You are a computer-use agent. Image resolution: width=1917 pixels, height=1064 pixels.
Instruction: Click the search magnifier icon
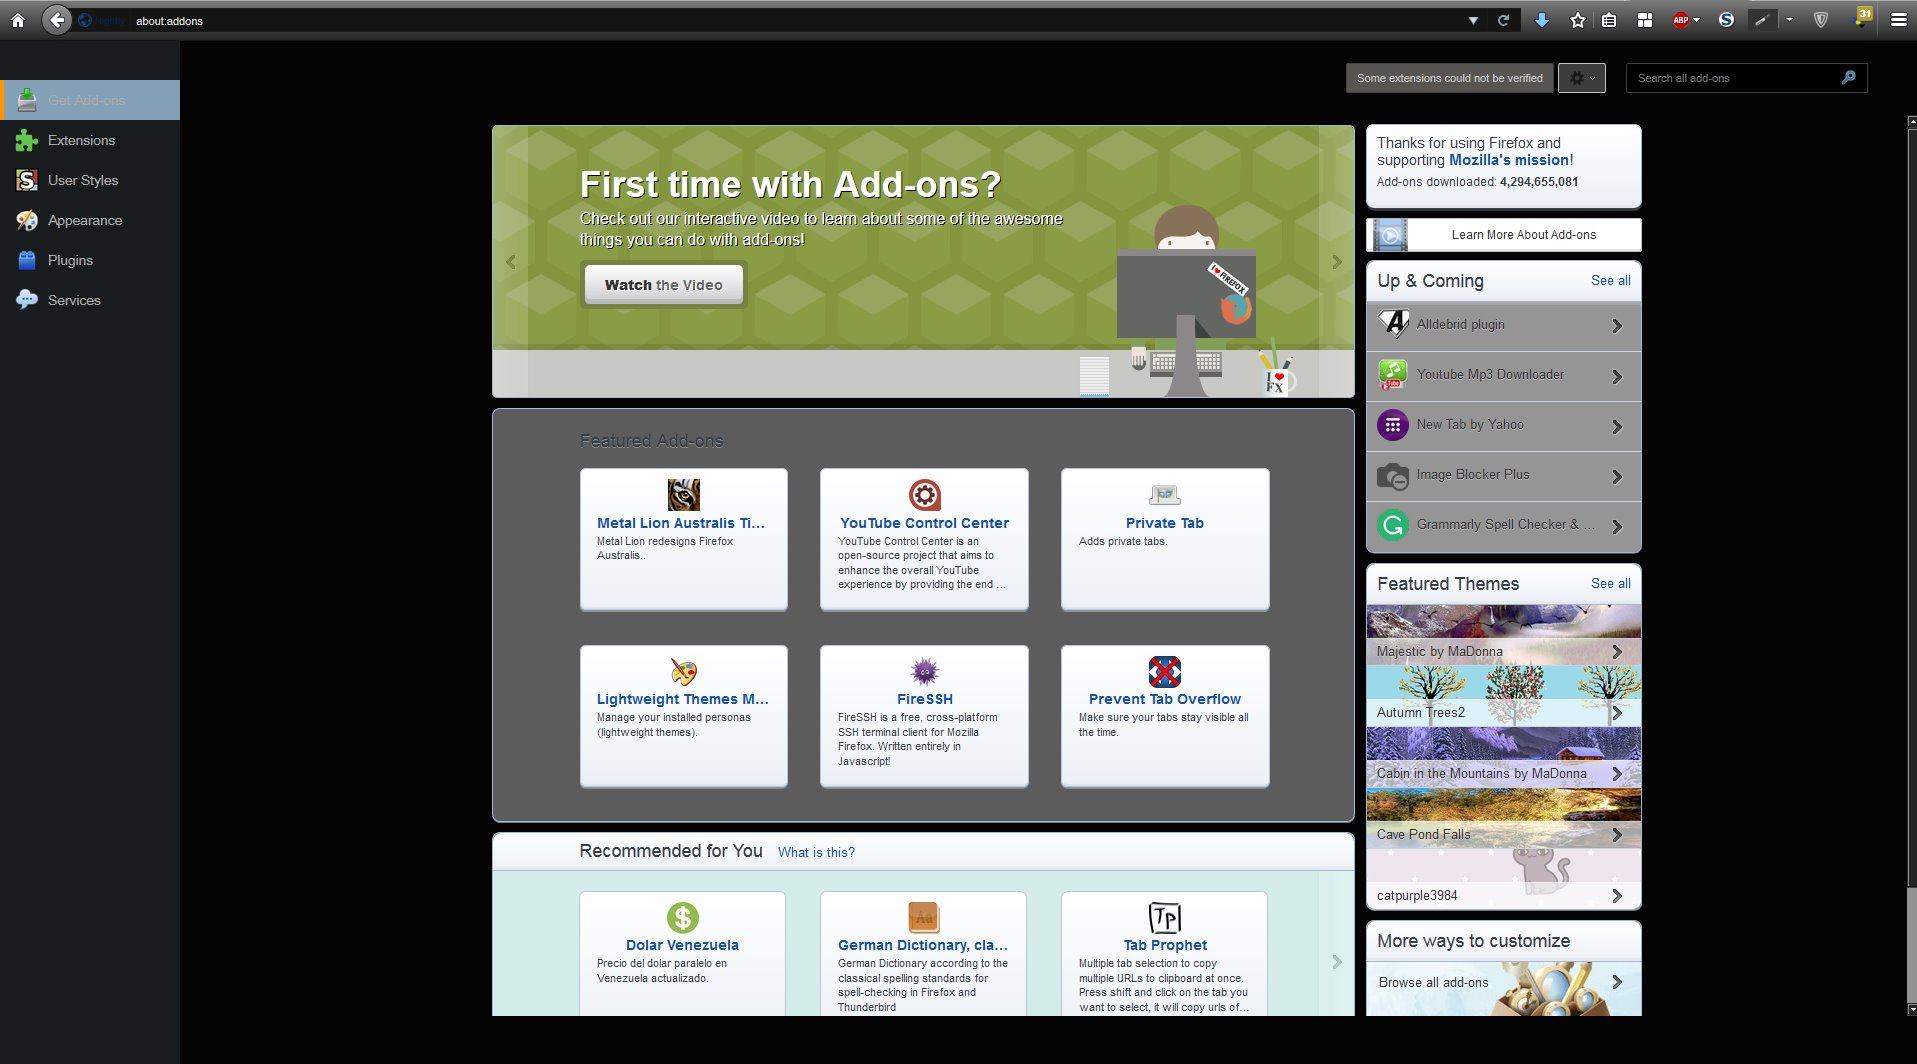[1848, 78]
